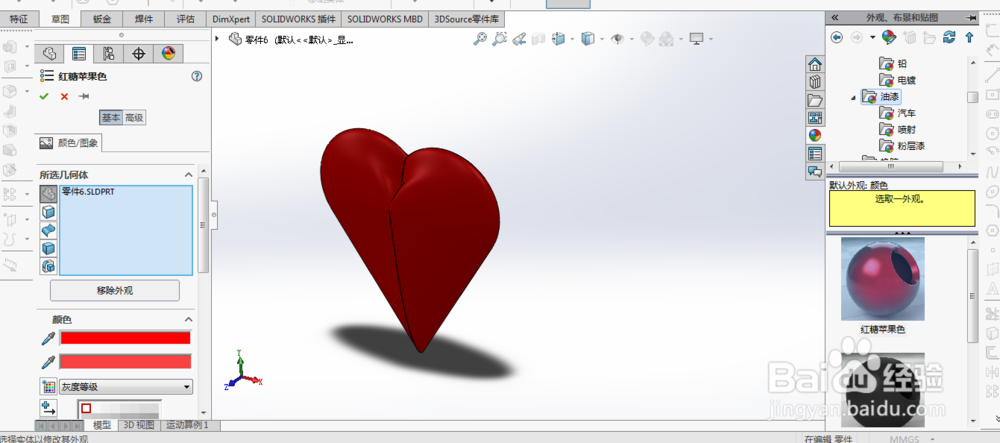The image size is (1000, 443).
Task: Open Design Library task pane tab
Action: tap(814, 82)
